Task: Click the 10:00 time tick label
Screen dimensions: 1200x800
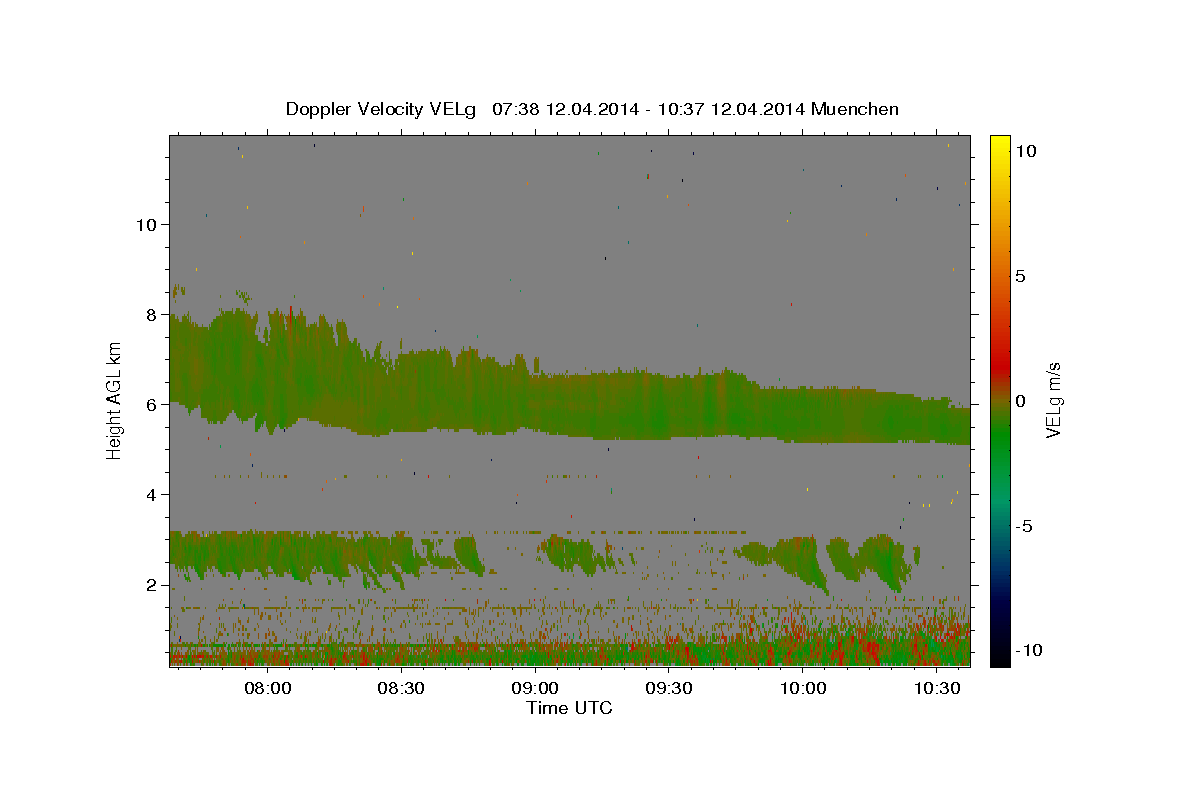Action: tap(802, 688)
